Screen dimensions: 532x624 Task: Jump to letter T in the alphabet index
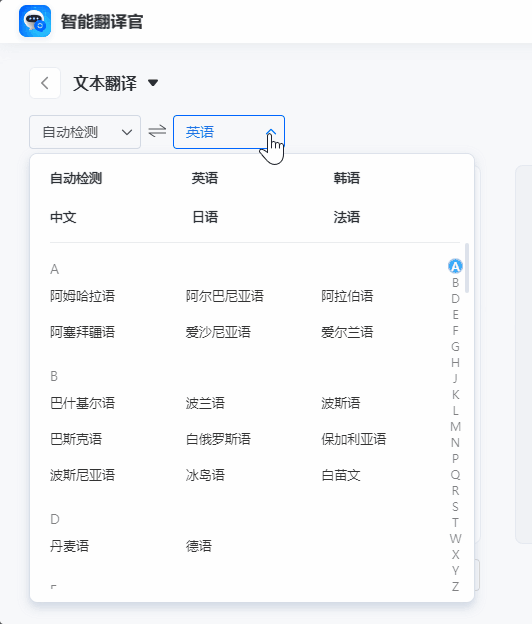click(x=456, y=523)
